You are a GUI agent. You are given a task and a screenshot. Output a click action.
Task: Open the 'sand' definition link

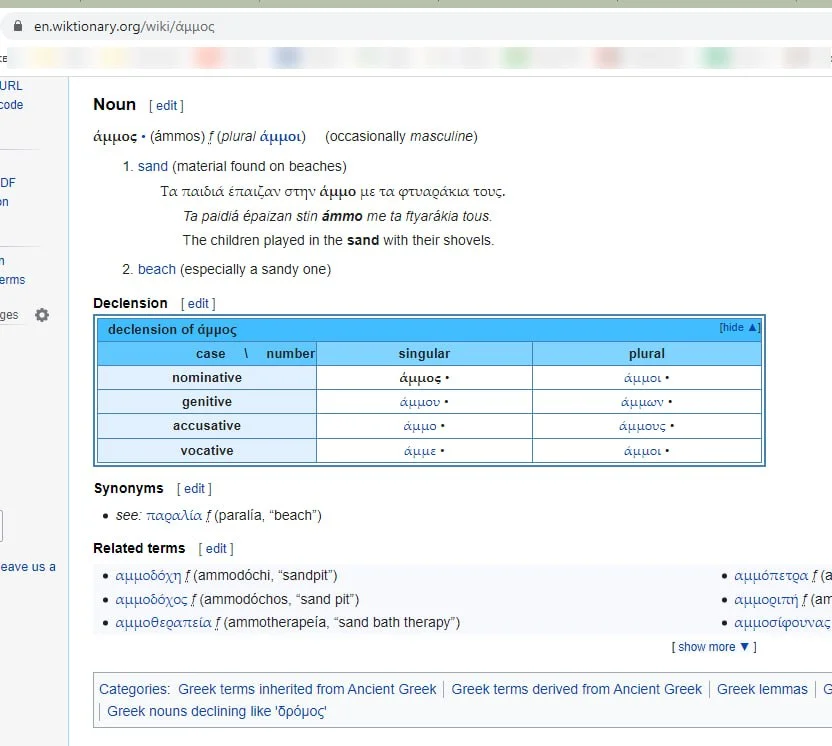point(153,166)
